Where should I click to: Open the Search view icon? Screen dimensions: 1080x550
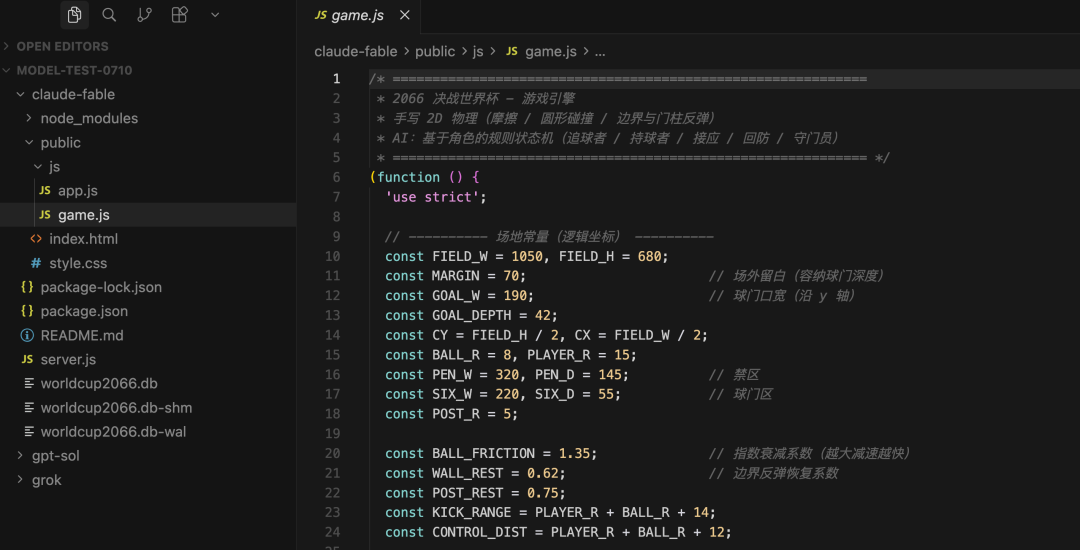point(109,14)
